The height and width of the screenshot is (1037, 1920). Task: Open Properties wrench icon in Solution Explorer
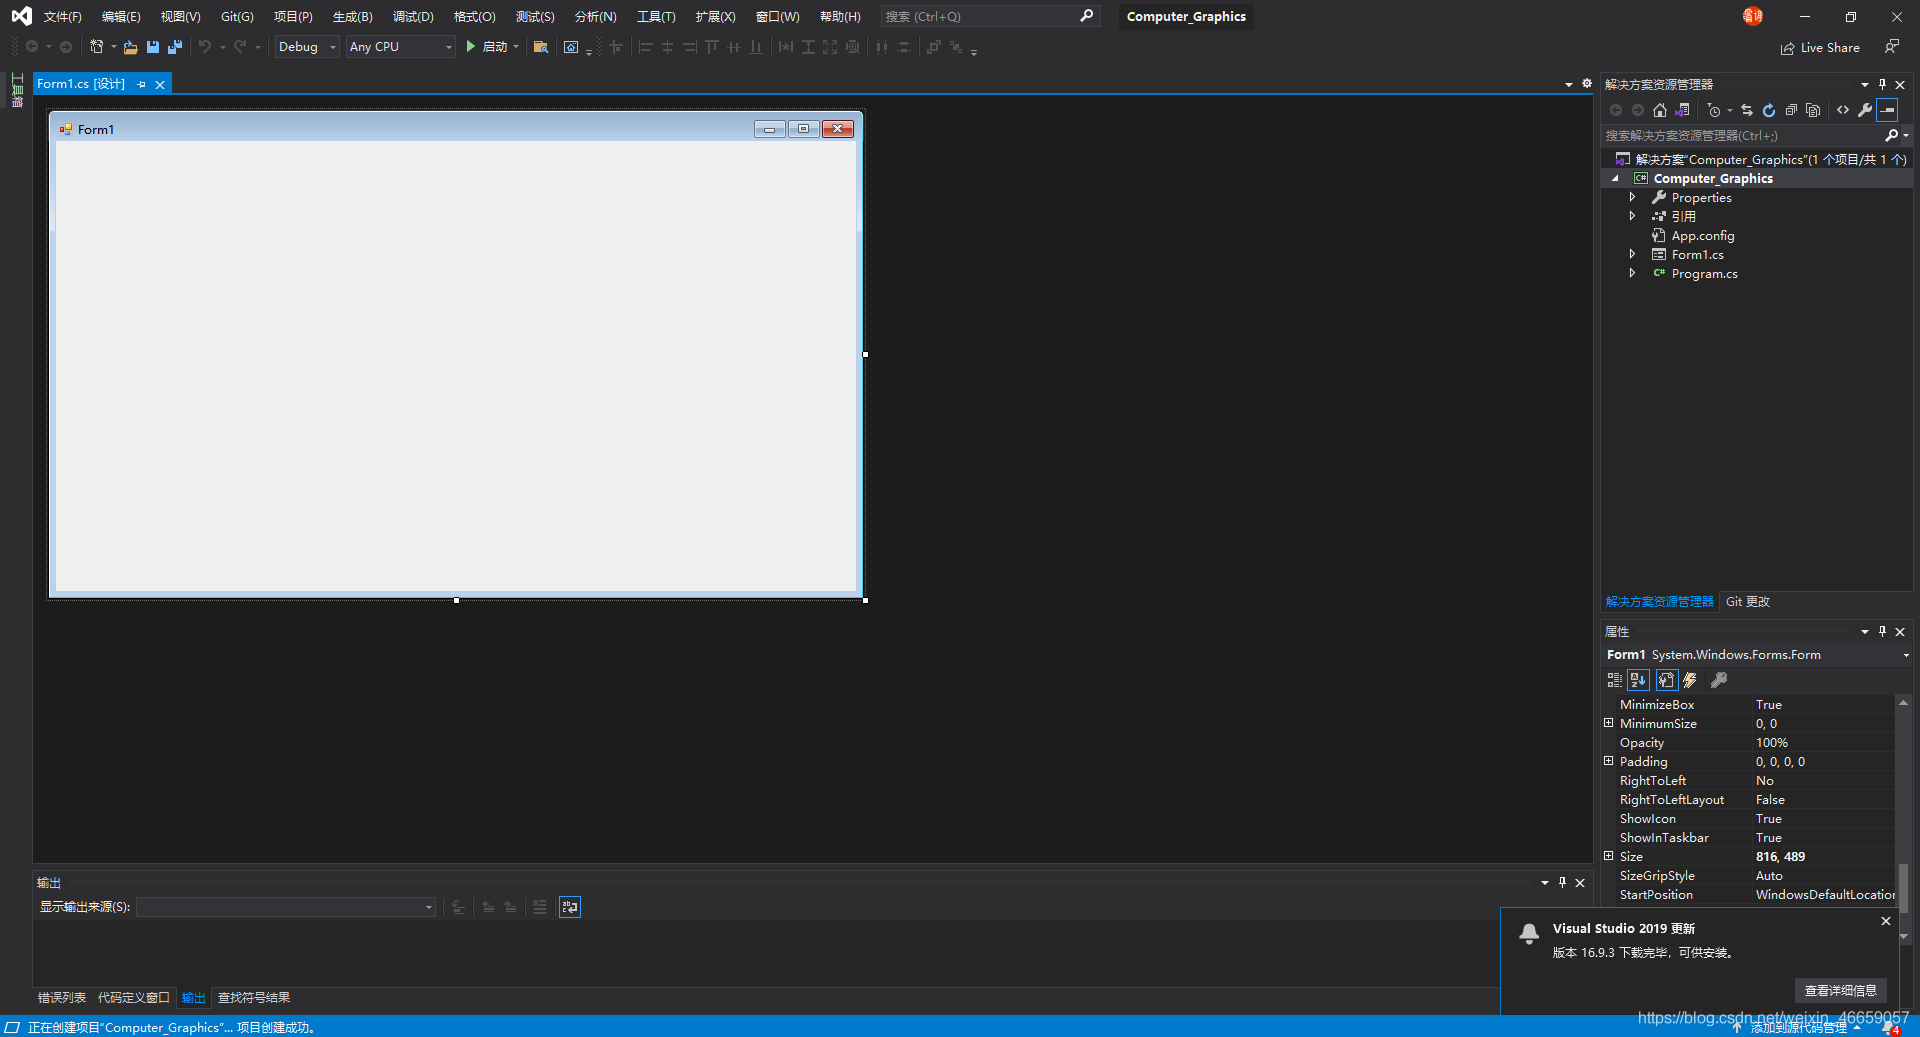click(1865, 110)
